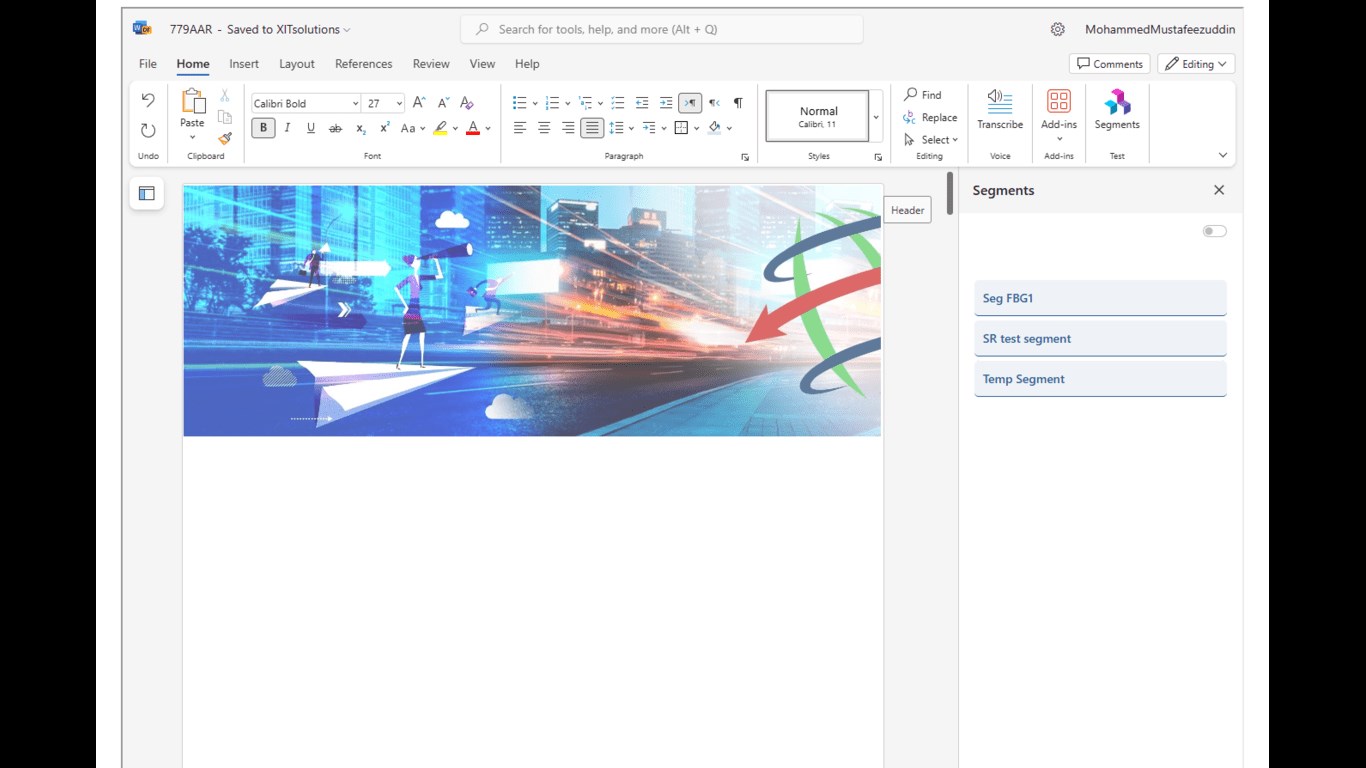Show the navigation pane icon beside the document
The image size is (1366, 768).
[147, 193]
